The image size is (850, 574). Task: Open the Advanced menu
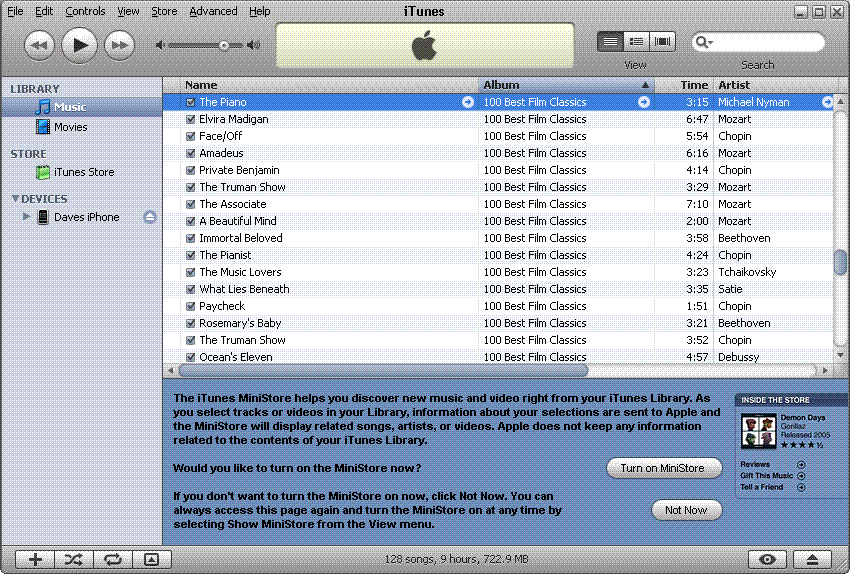[213, 11]
